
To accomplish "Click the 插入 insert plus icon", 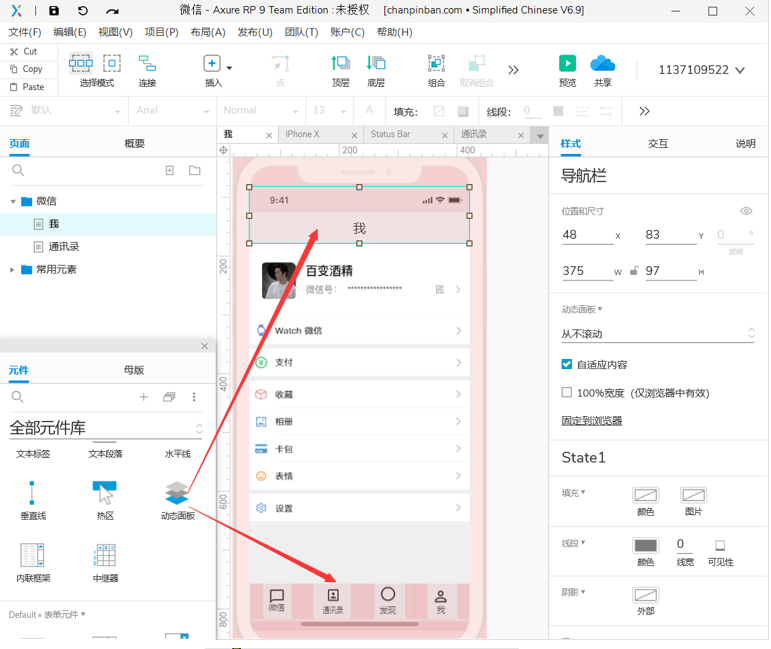I will tap(212, 63).
